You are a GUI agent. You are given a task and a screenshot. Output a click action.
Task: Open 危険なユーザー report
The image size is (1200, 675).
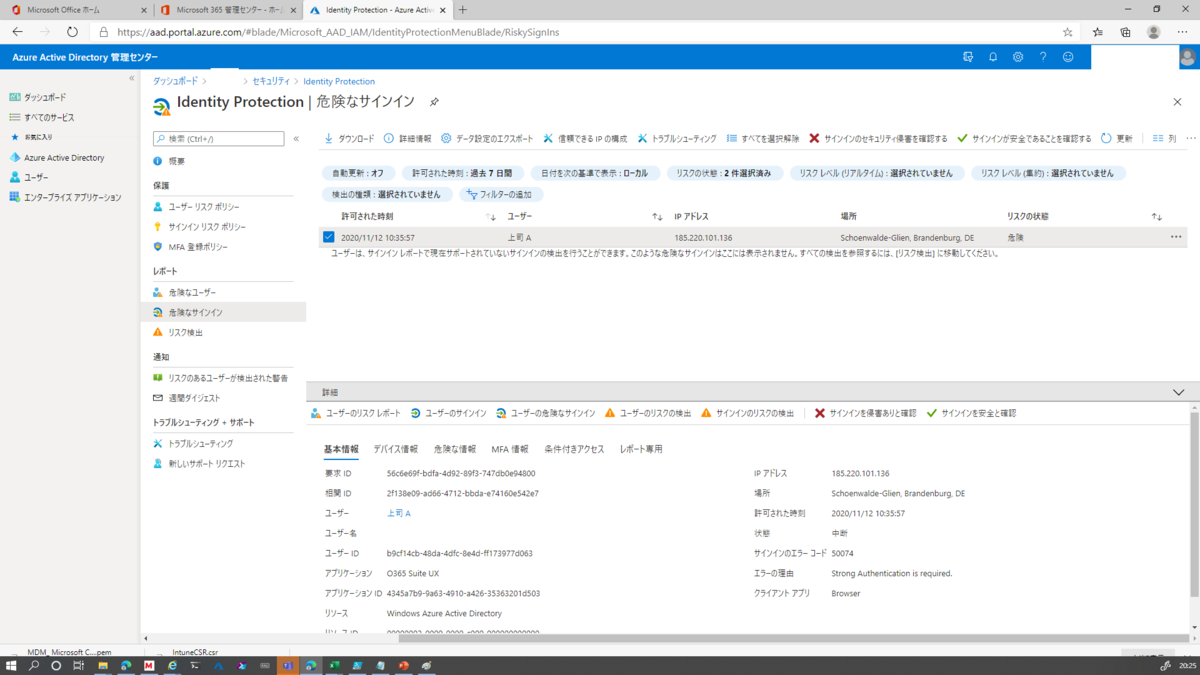pos(184,292)
